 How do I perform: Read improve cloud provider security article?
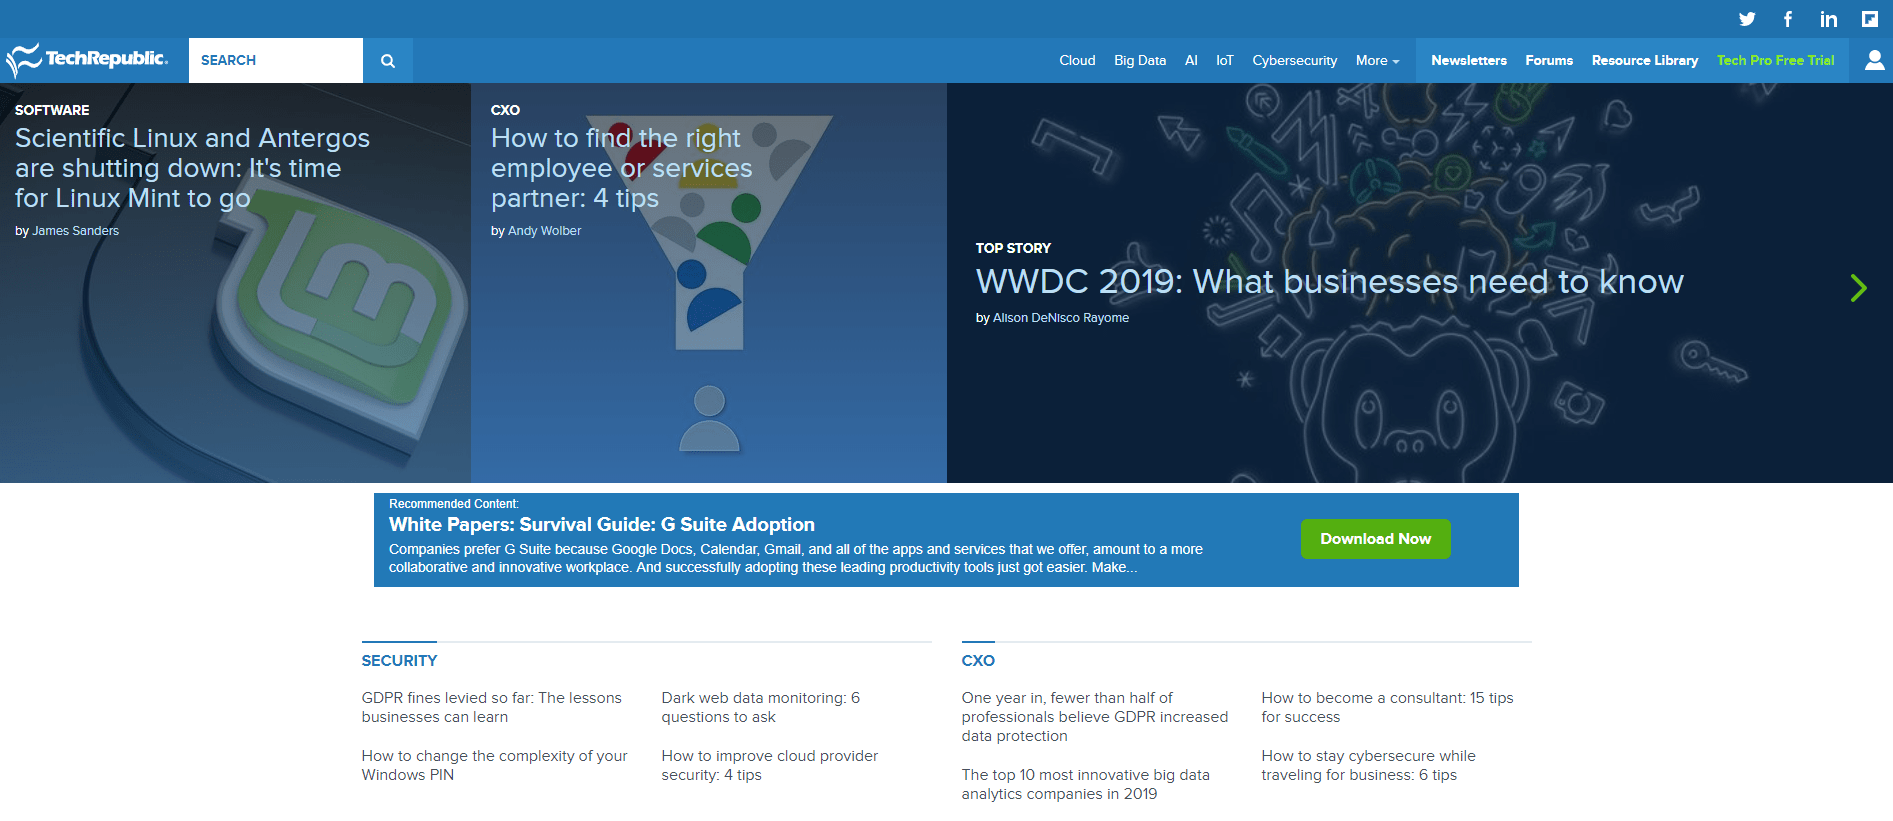(770, 765)
